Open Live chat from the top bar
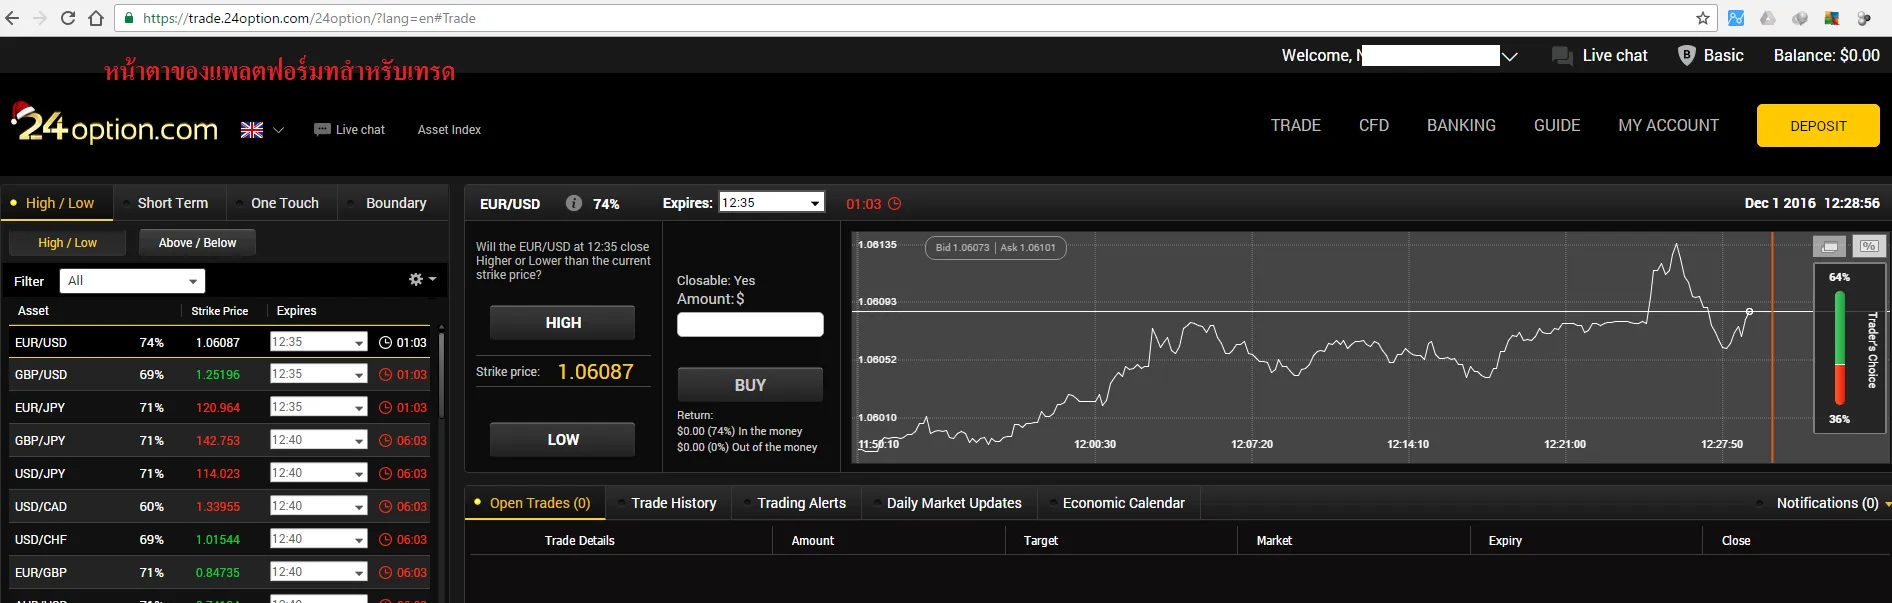Viewport: 1892px width, 603px height. coord(1599,56)
